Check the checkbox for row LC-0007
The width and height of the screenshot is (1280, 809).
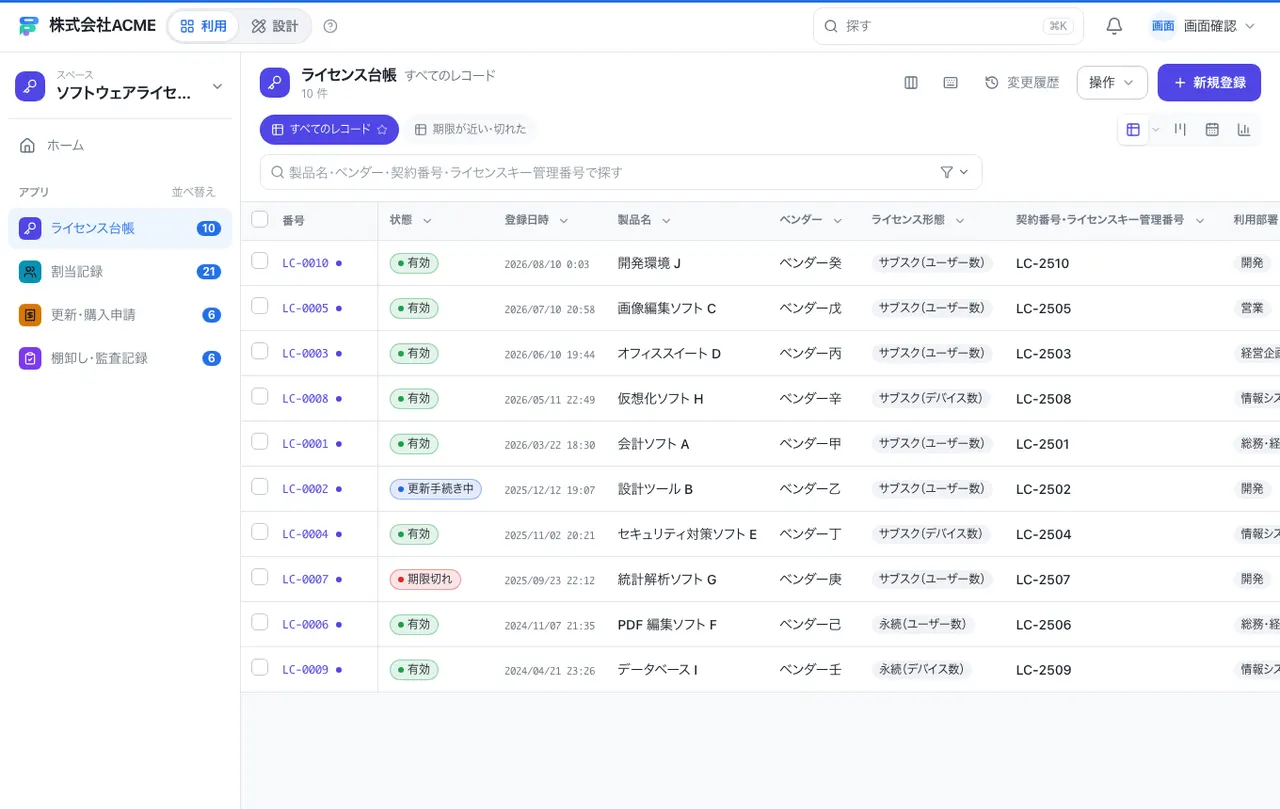260,577
